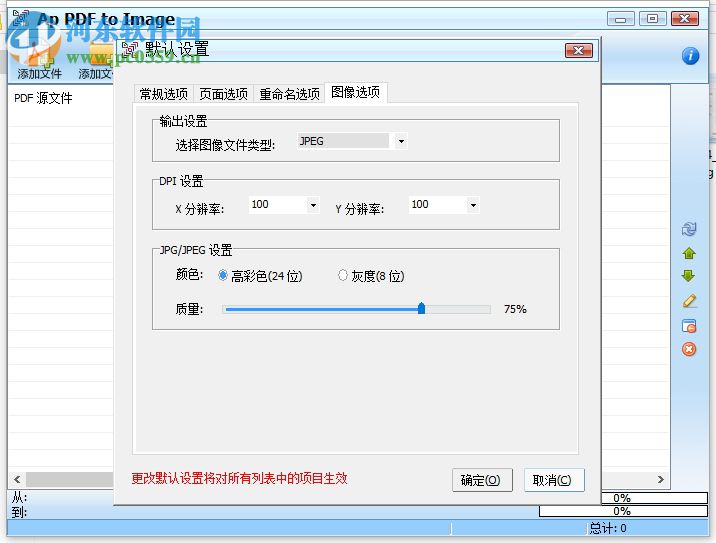Click the 75% quality value label
Image resolution: width=716 pixels, height=543 pixels.
(515, 309)
